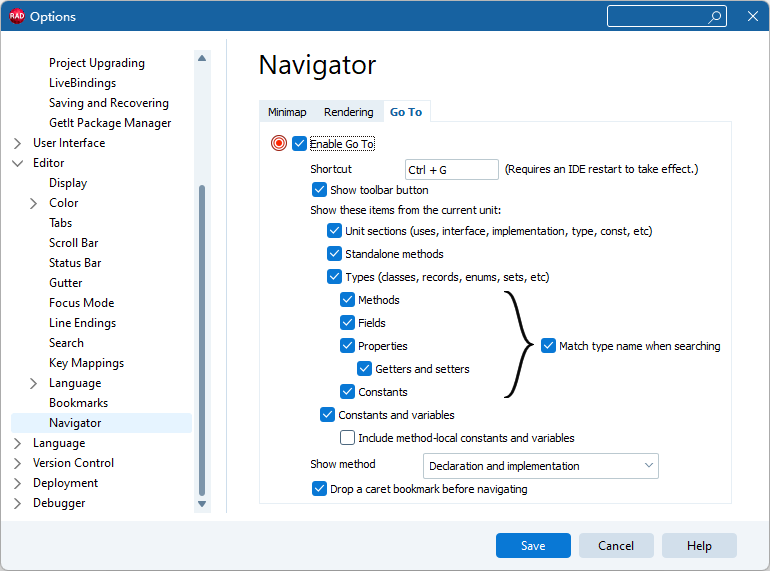The width and height of the screenshot is (770, 571).
Task: Enable Include method-local constants and variables
Action: 347,437
